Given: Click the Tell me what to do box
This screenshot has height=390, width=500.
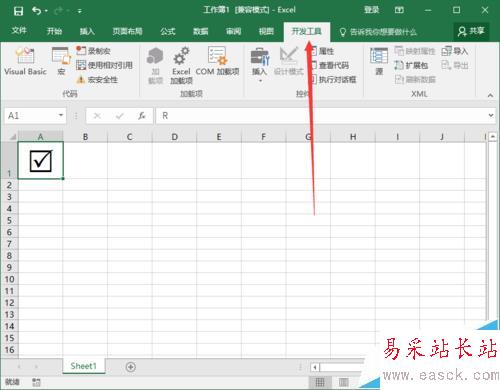Looking at the screenshot, I should 378,32.
